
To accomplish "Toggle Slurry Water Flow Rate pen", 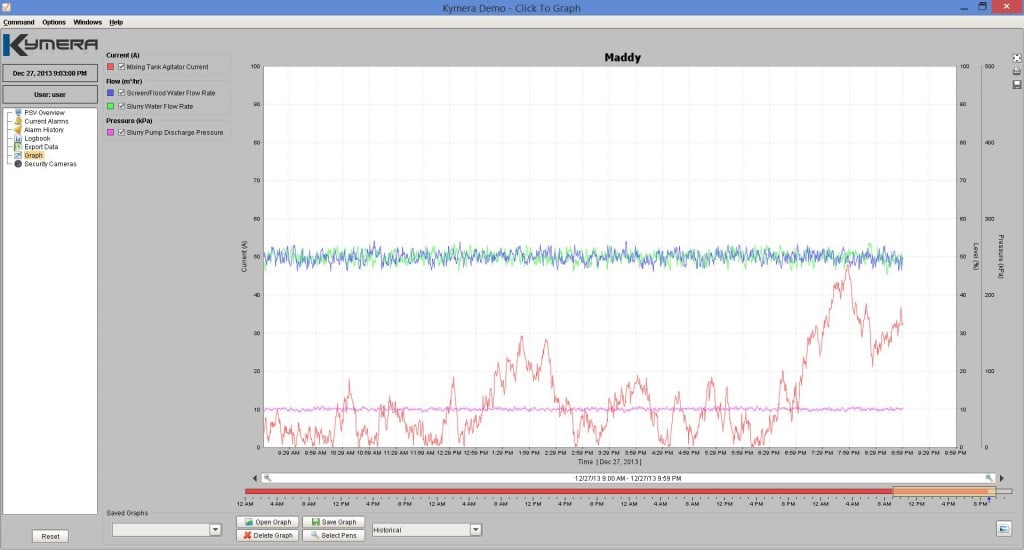I will [x=121, y=106].
